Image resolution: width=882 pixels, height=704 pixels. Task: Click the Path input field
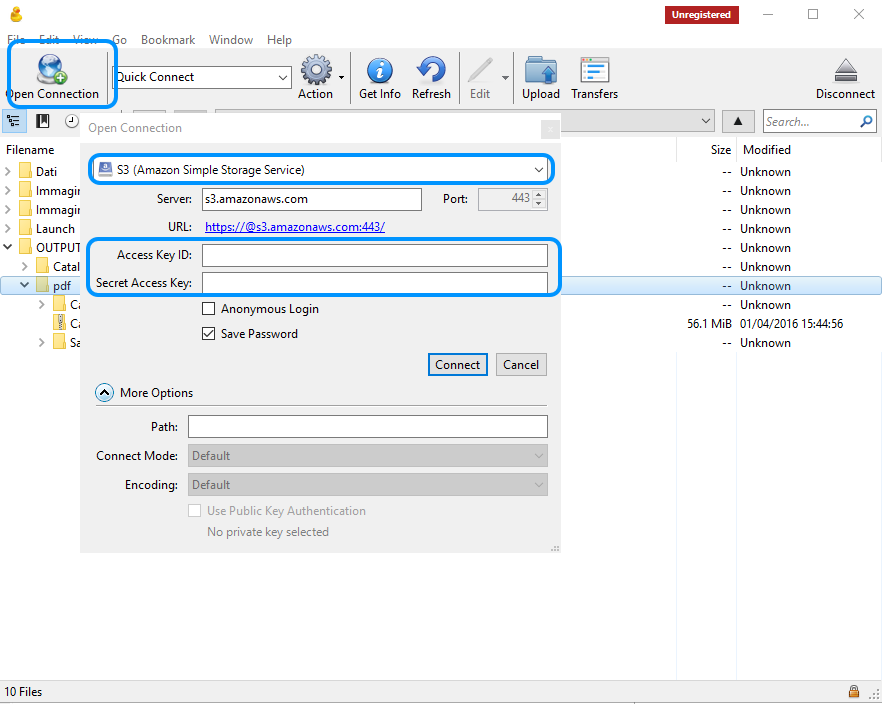tap(367, 426)
